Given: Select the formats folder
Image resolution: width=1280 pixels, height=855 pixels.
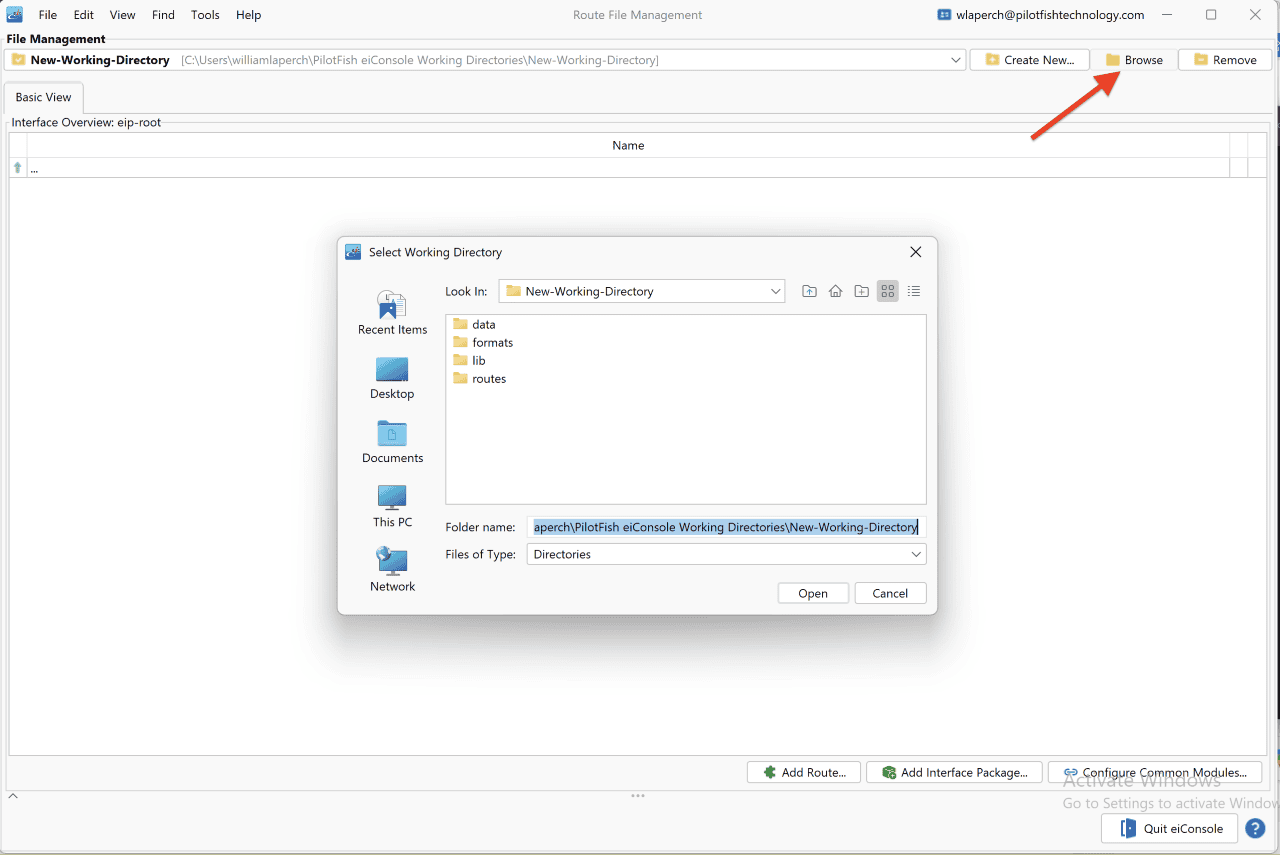Looking at the screenshot, I should (x=483, y=342).
